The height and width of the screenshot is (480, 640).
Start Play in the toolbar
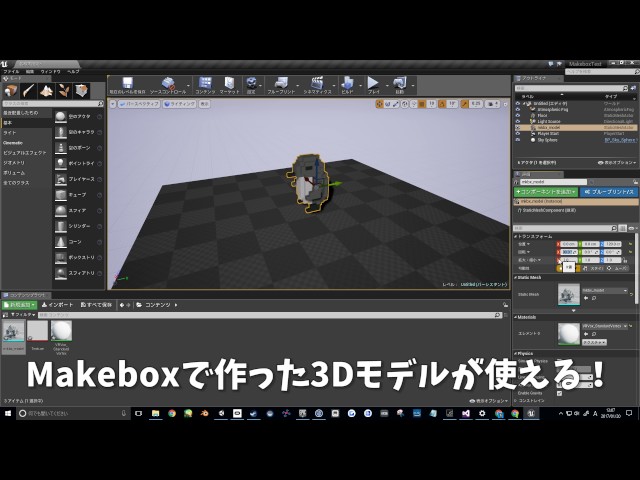pyautogui.click(x=373, y=85)
